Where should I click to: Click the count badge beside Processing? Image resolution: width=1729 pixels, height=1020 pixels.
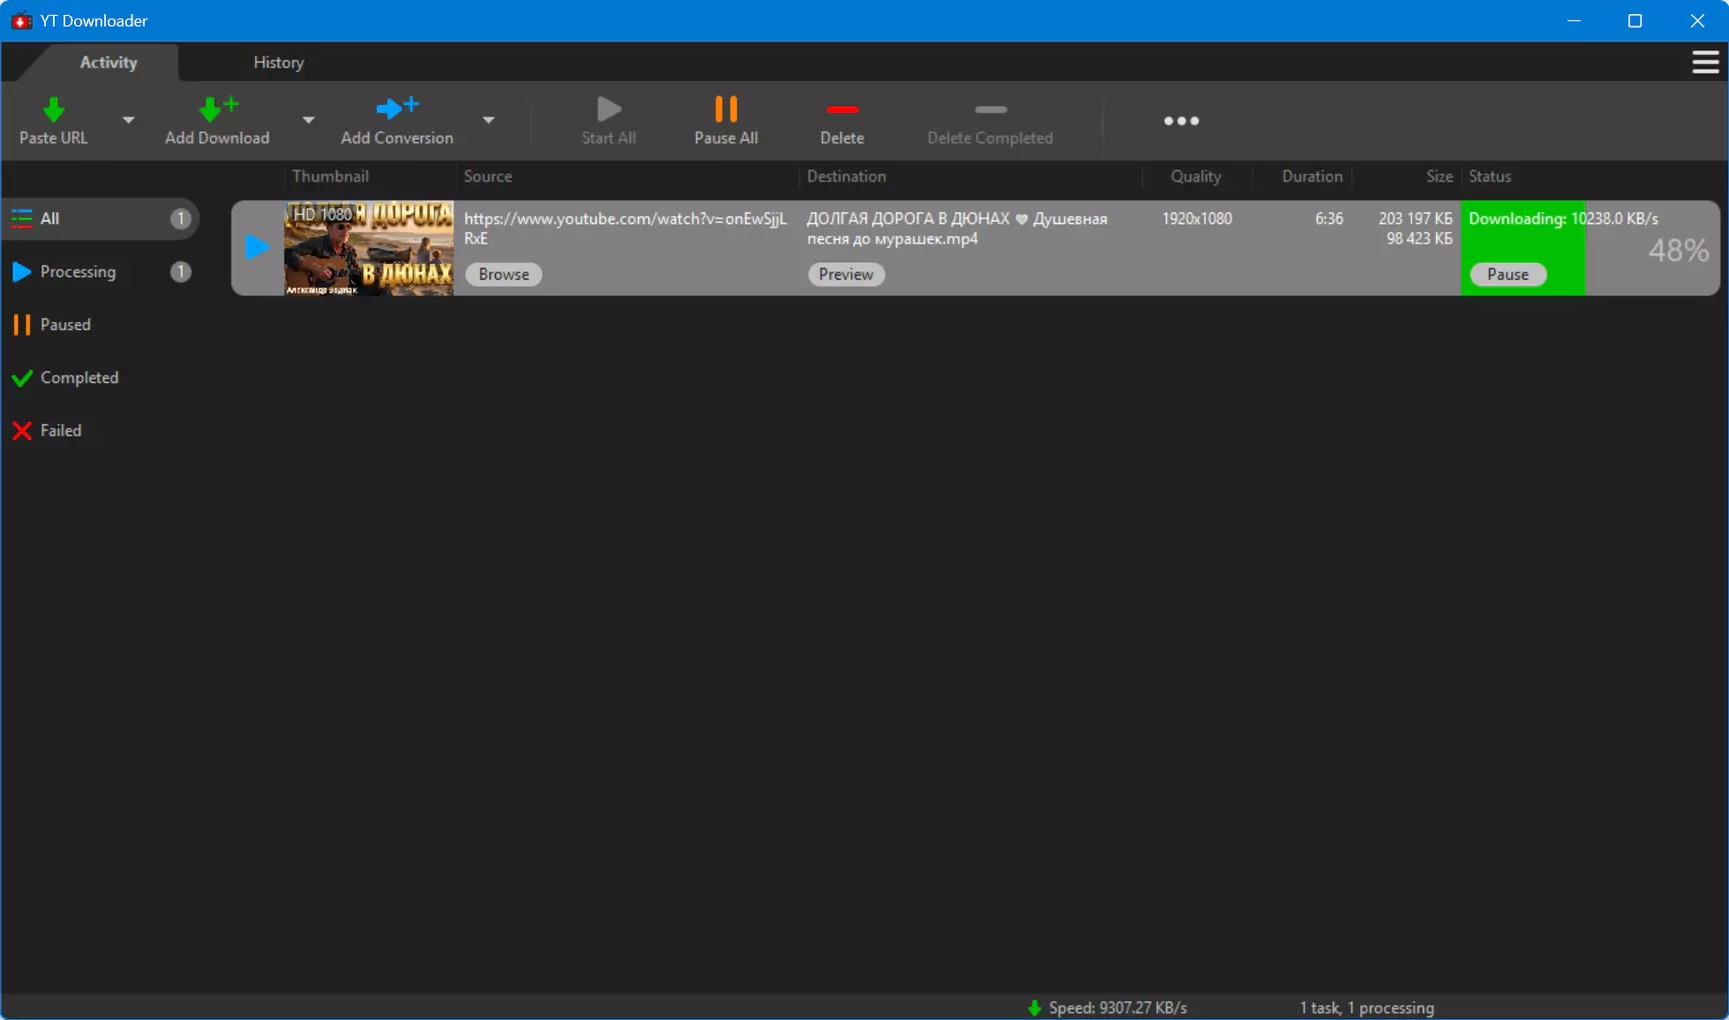[x=180, y=272]
